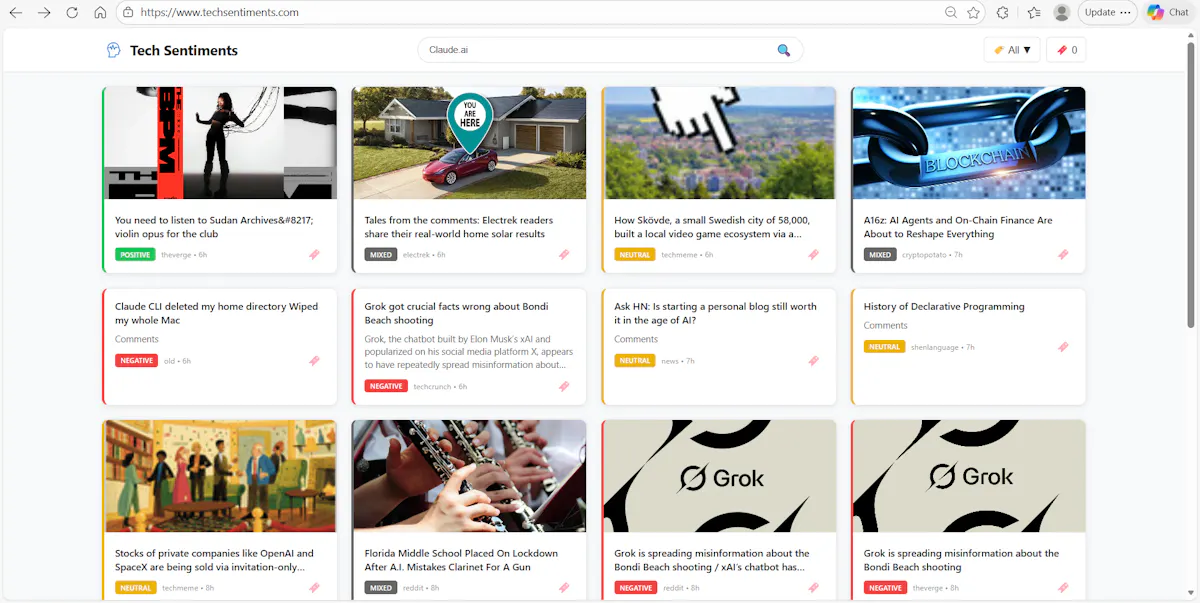Open the You Are Here house thumbnail
The width and height of the screenshot is (1200, 603).
469,143
